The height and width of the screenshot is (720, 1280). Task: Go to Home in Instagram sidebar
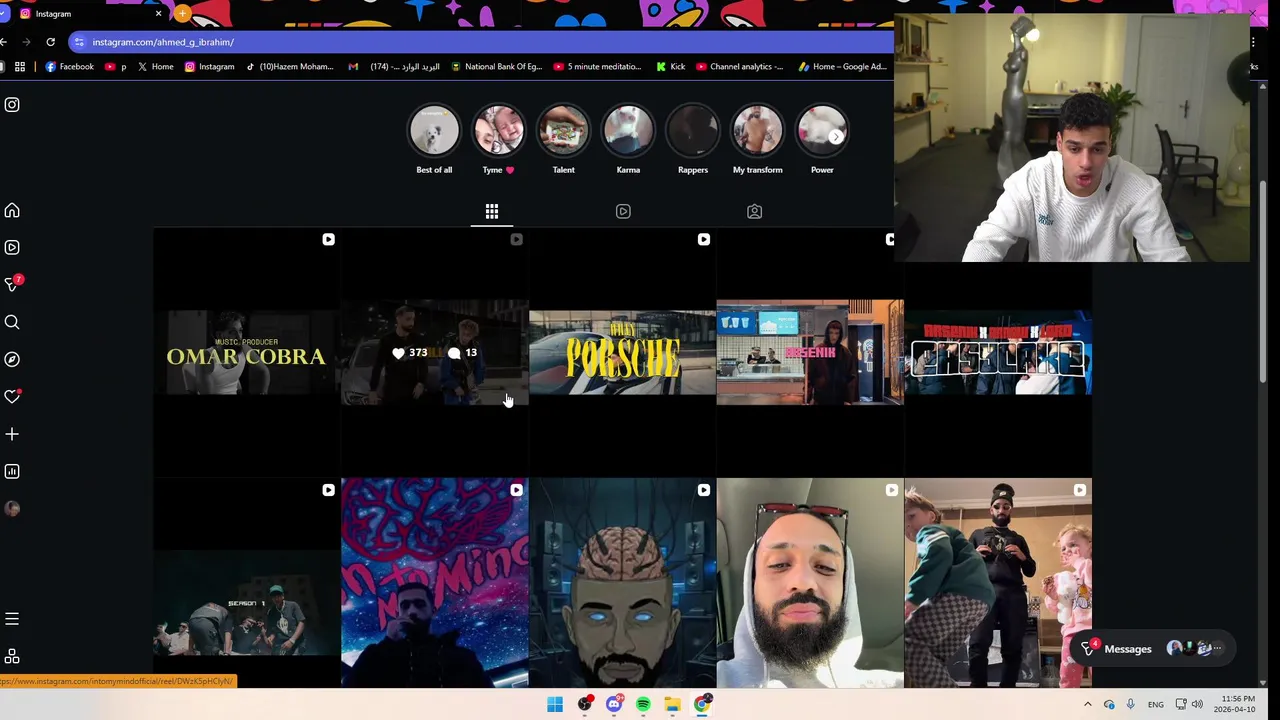click(12, 211)
